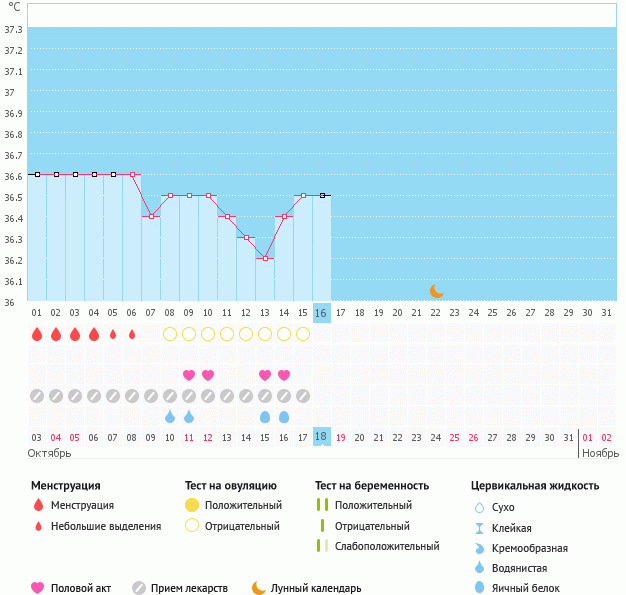Click the watery fluid drop on cycle day 08
Screen dimensions: 626x595
tap(170, 416)
